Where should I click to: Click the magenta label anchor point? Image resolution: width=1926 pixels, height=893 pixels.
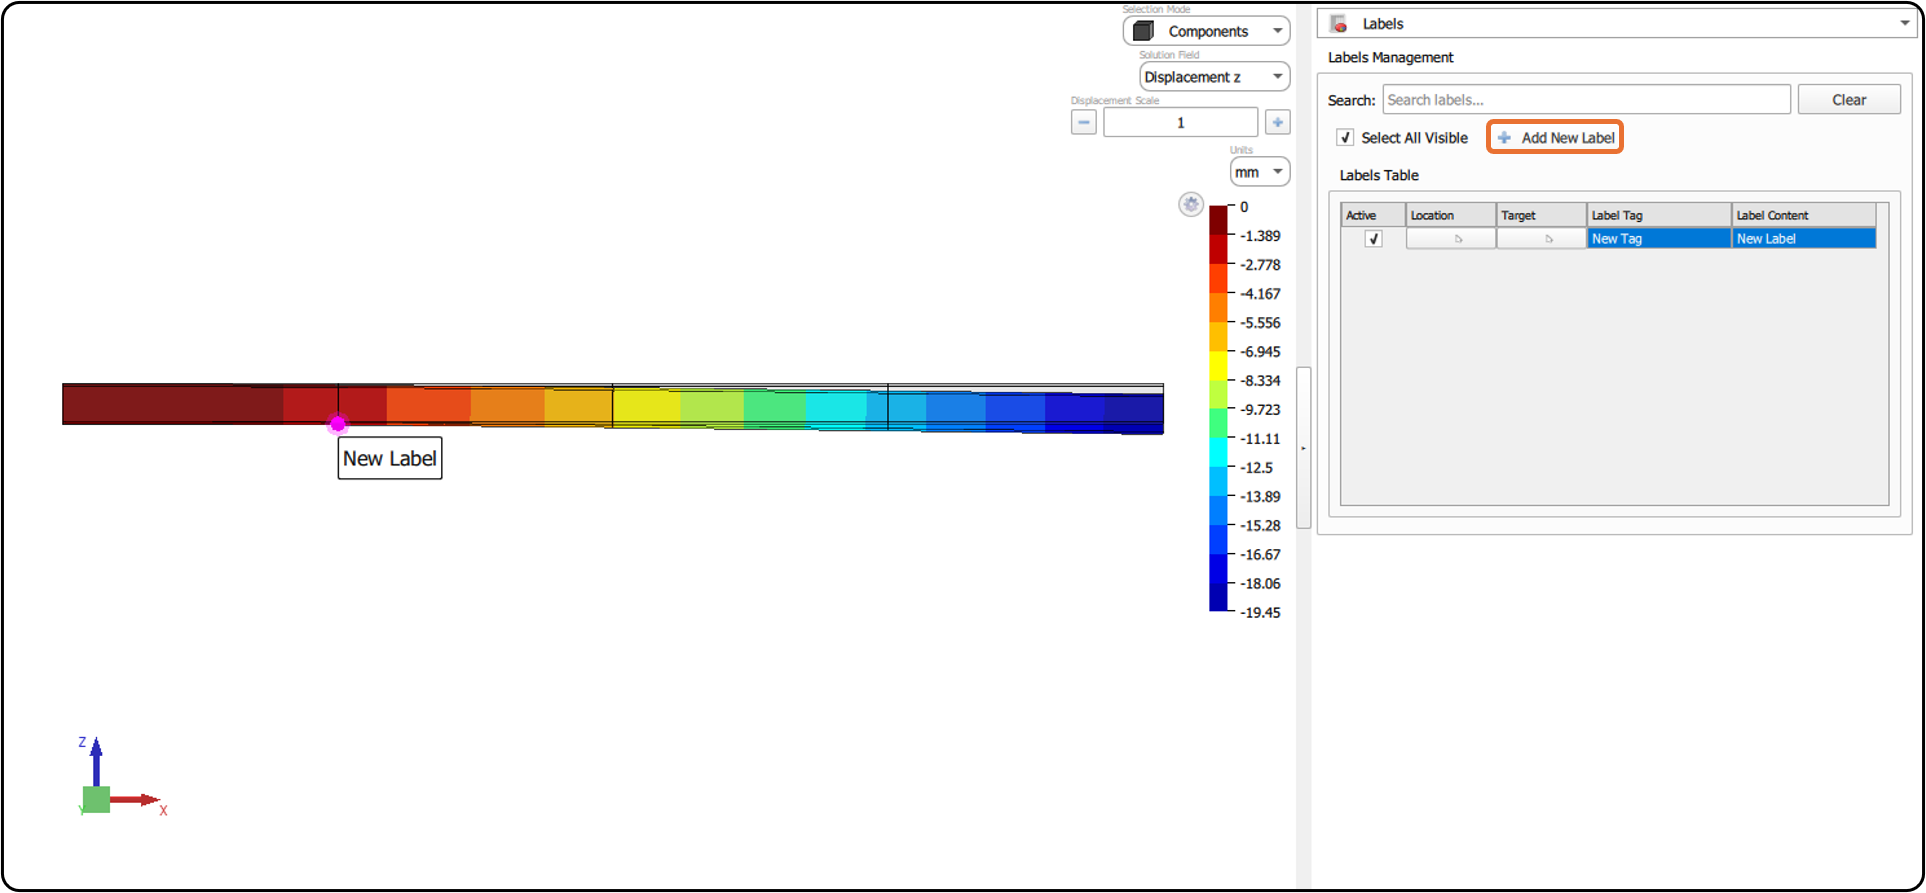coord(338,424)
